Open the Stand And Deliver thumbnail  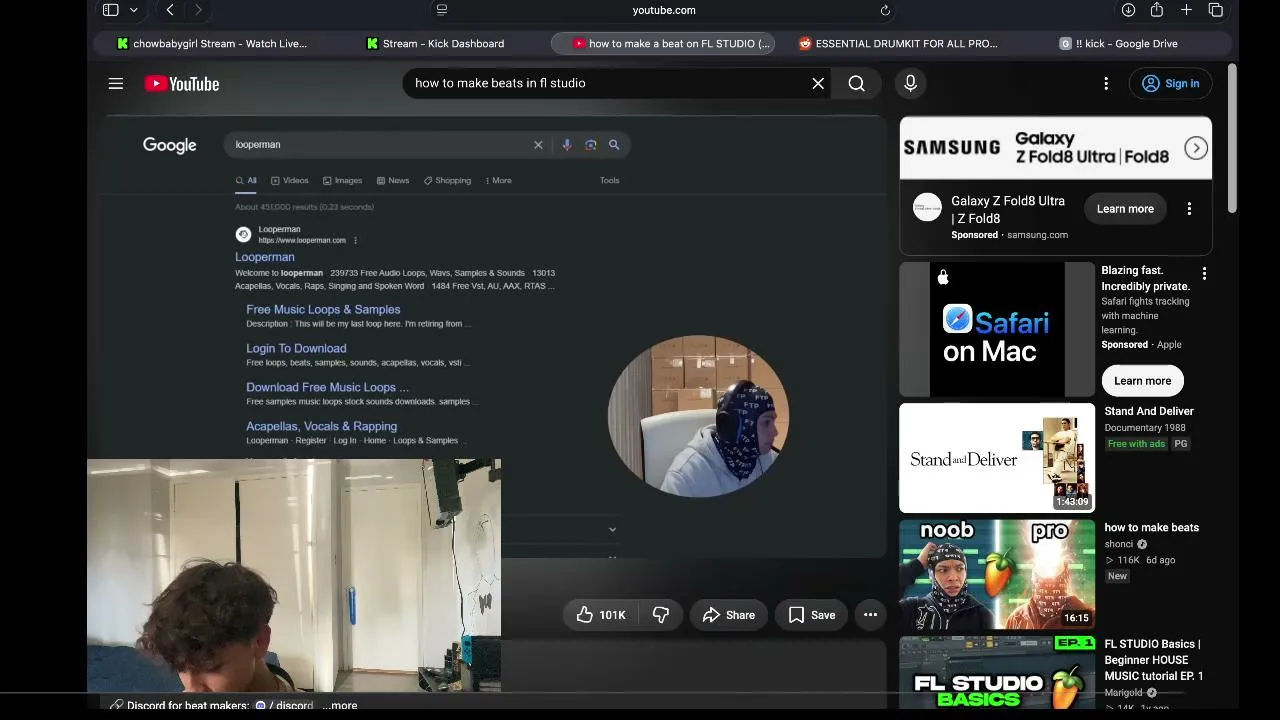(997, 458)
